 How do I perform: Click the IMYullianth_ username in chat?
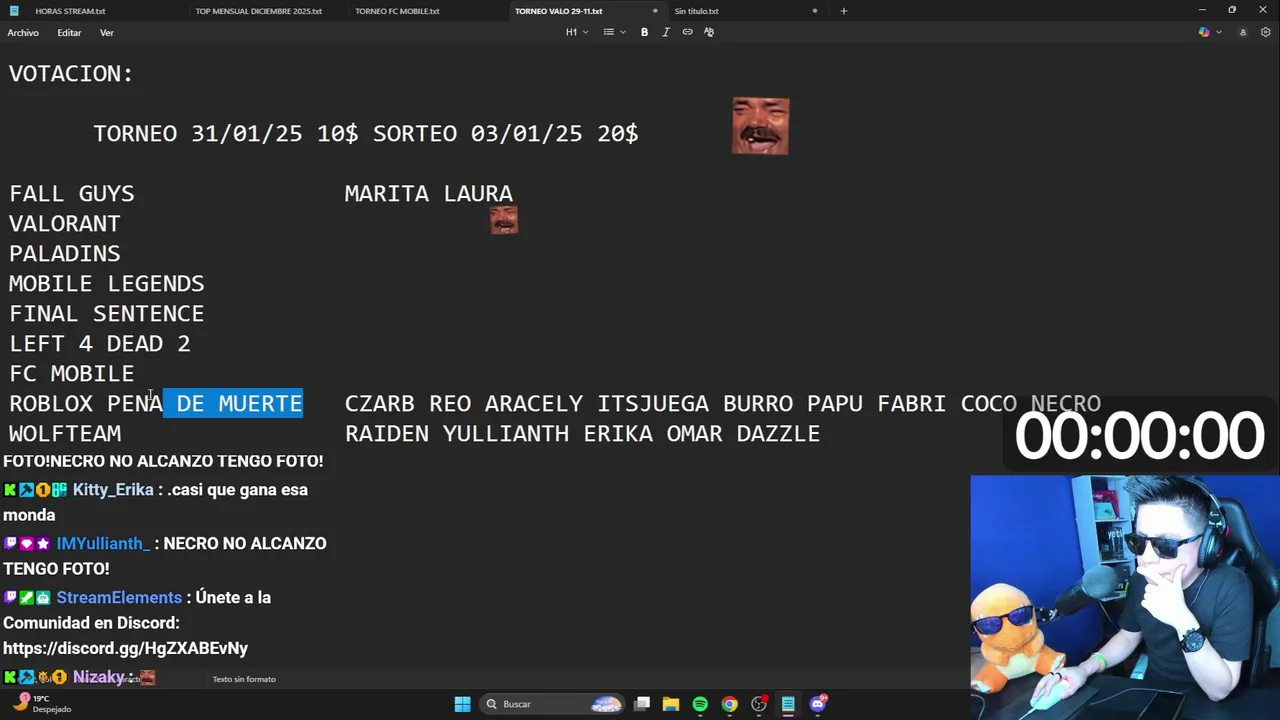tap(103, 543)
